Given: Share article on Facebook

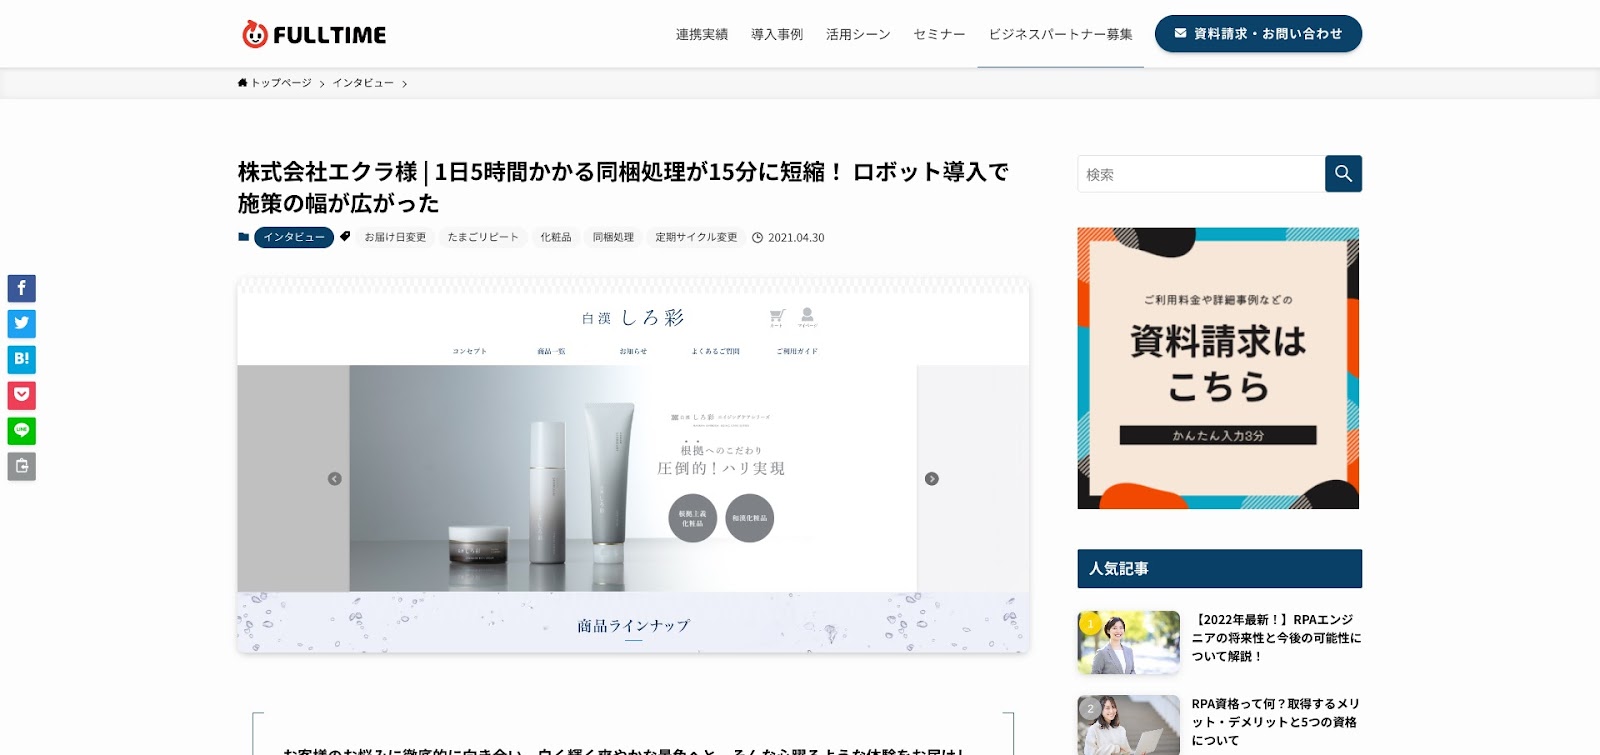Looking at the screenshot, I should tap(22, 289).
